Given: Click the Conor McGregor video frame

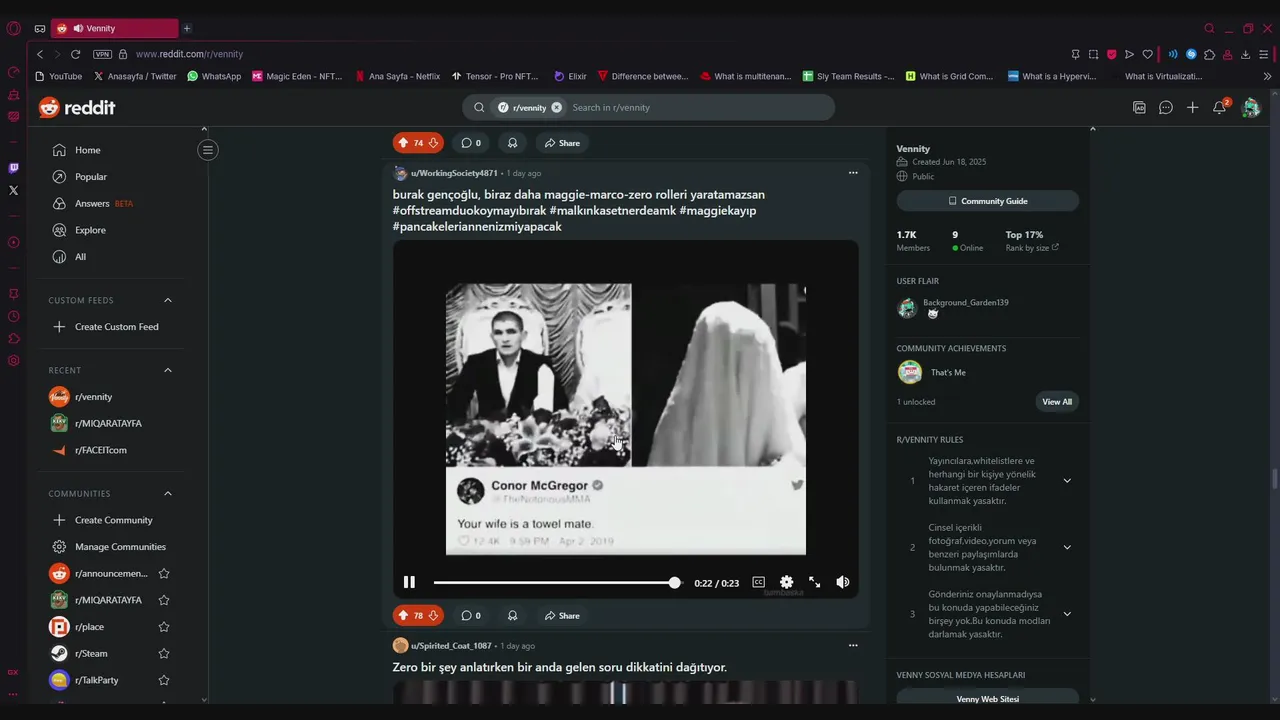Looking at the screenshot, I should point(626,419).
